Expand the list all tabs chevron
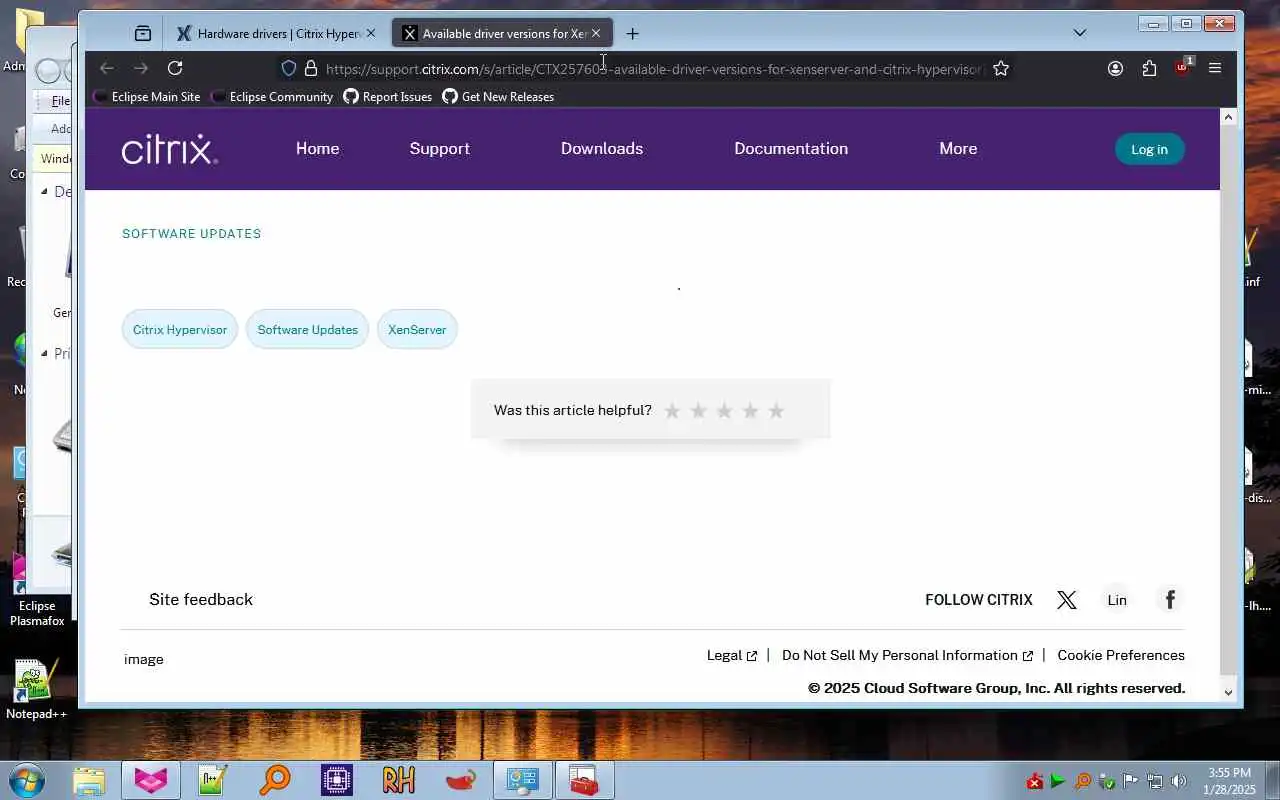1280x800 pixels. [x=1080, y=33]
